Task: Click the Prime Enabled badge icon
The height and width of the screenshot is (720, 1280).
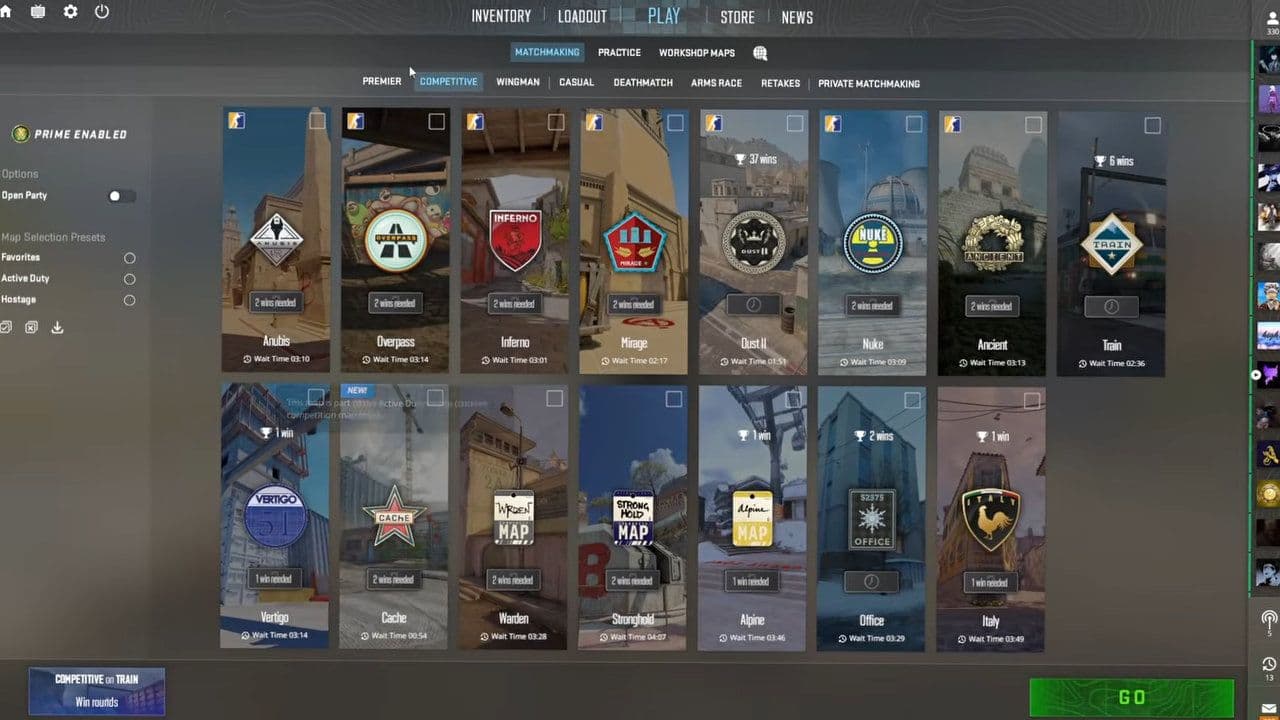Action: click(20, 134)
